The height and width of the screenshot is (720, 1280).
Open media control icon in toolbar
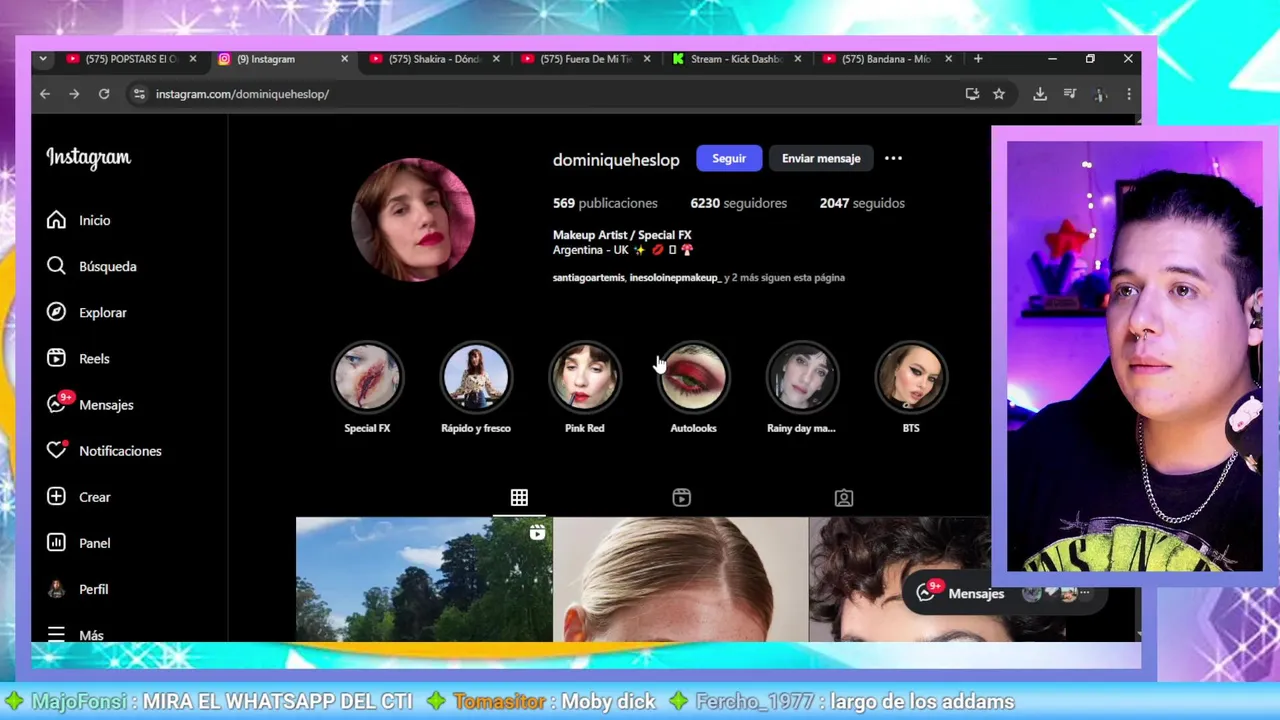(1070, 94)
